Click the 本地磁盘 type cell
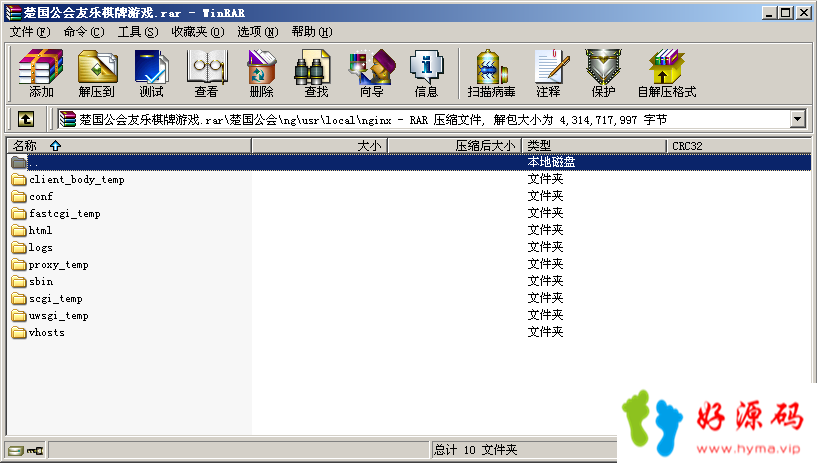 (x=551, y=162)
